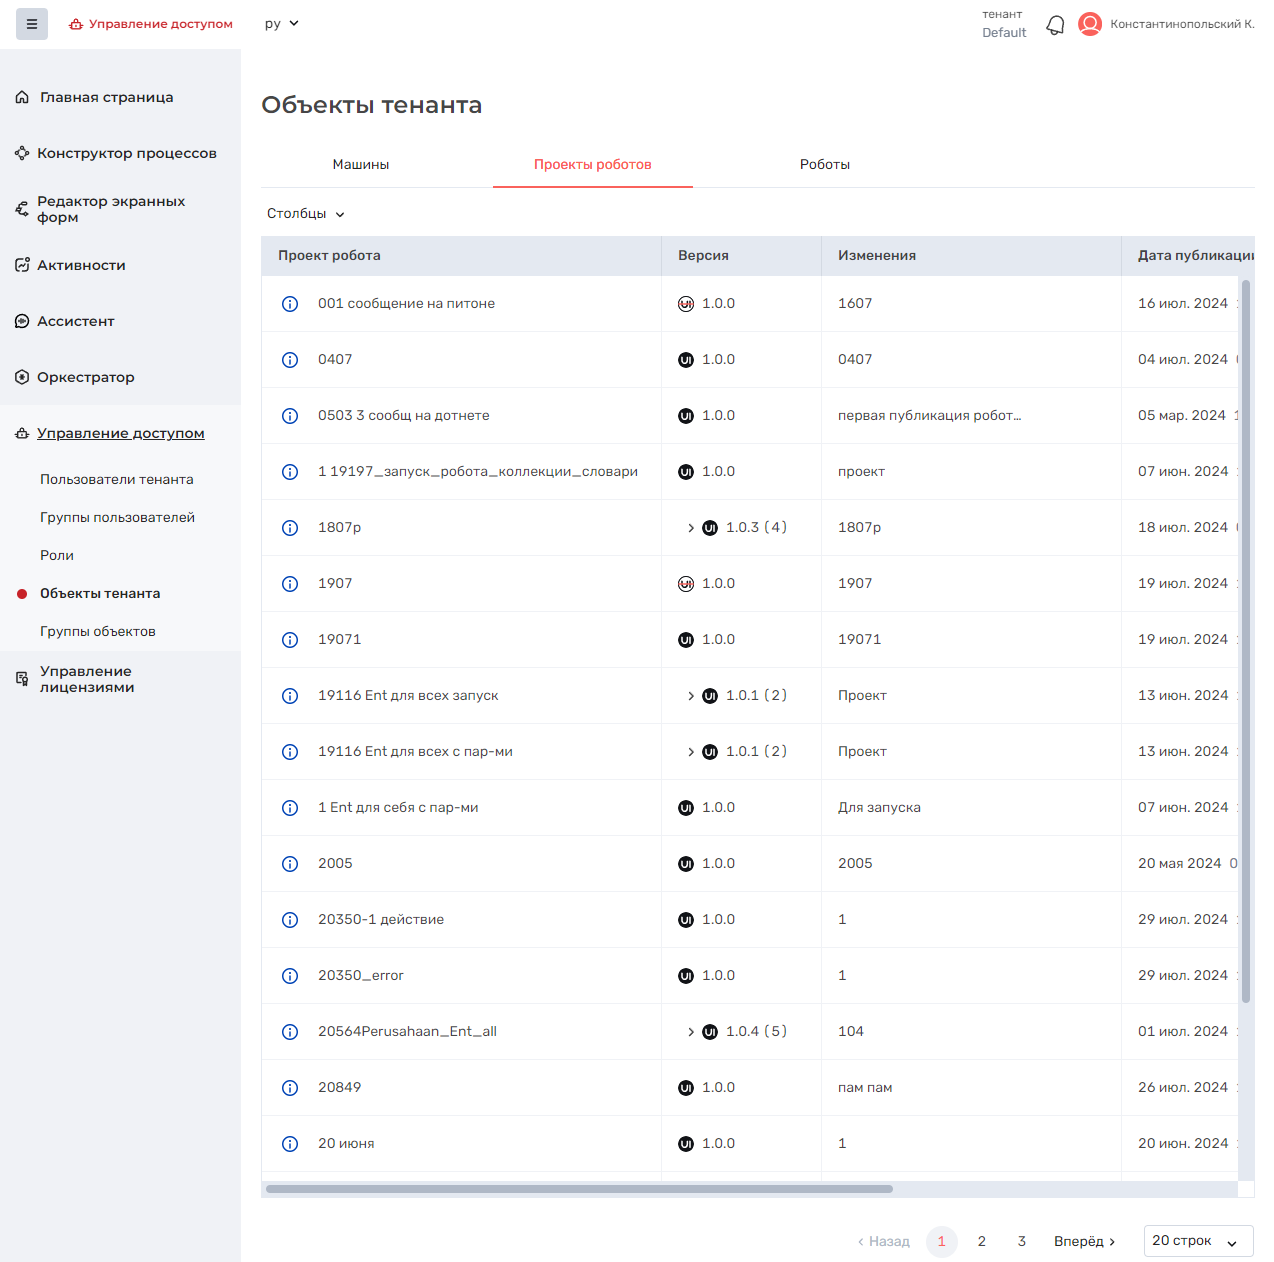This screenshot has width=1274, height=1262.
Task: Open the Столбцы columns dropdown
Action: [306, 214]
